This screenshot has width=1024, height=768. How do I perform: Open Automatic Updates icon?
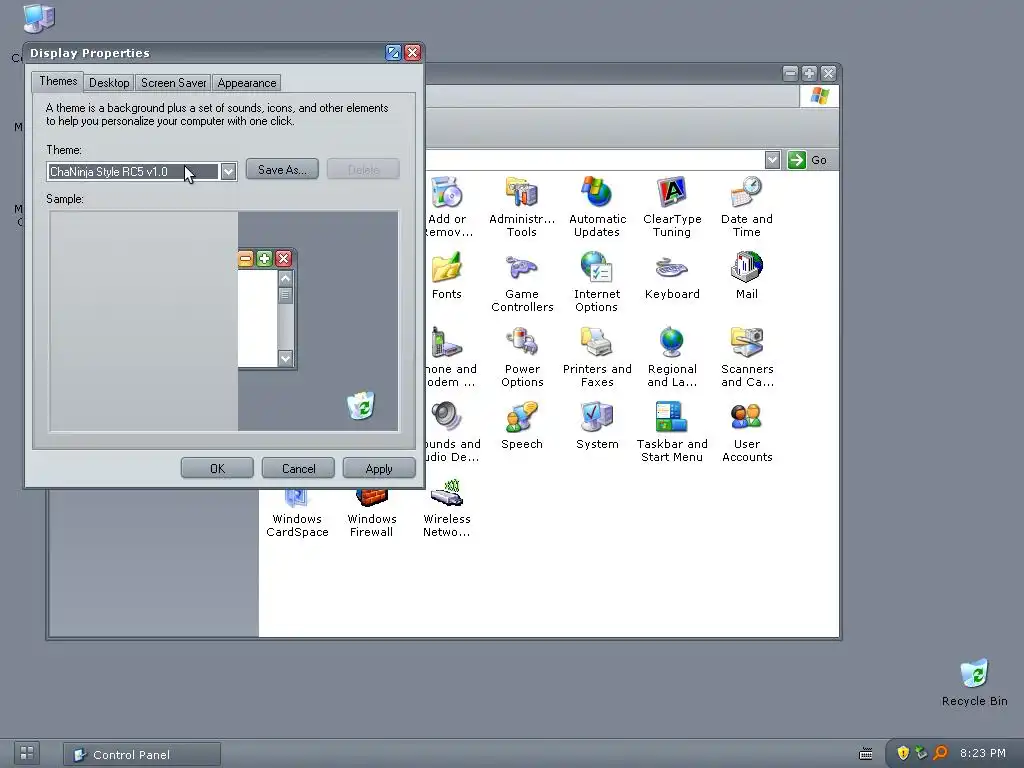tap(597, 193)
